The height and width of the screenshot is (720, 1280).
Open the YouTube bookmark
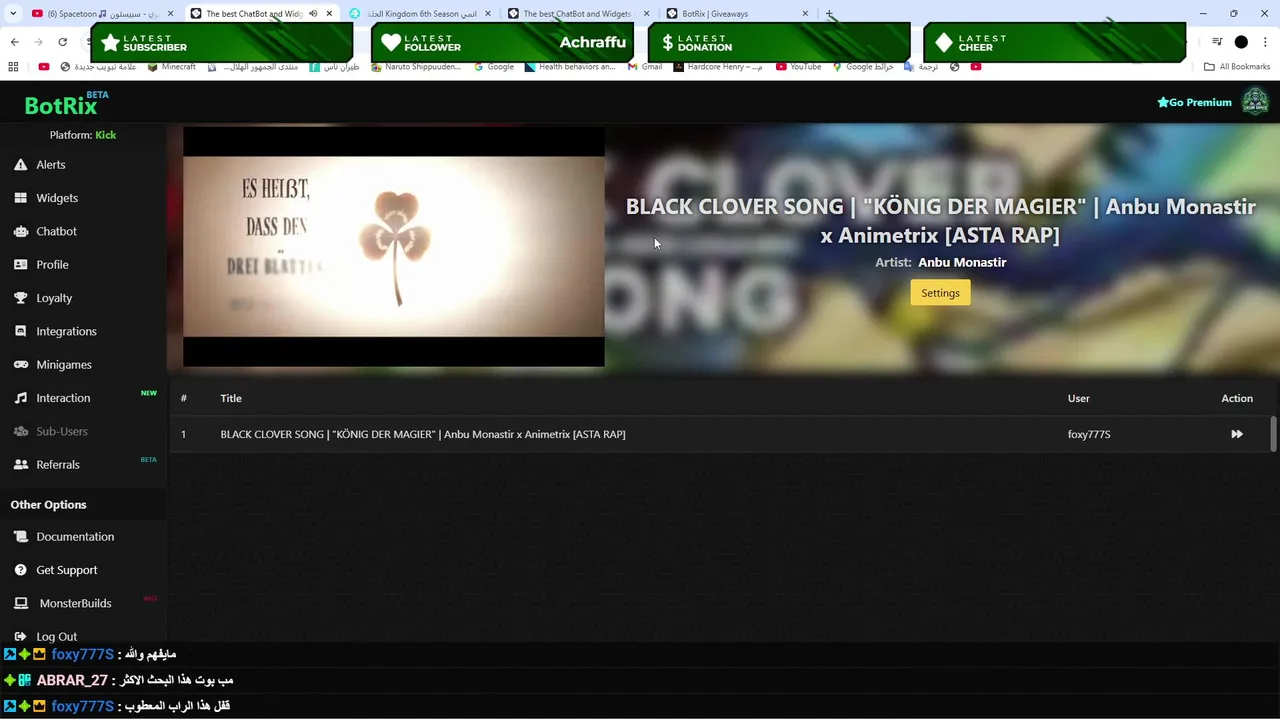799,67
